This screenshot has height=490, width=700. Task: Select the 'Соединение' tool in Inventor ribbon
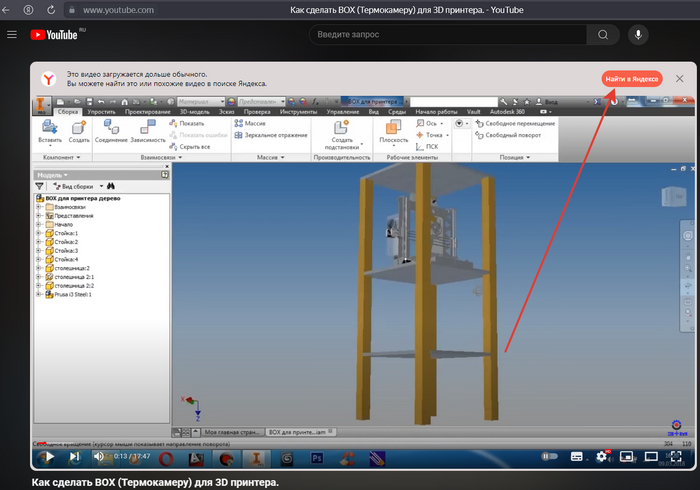111,131
